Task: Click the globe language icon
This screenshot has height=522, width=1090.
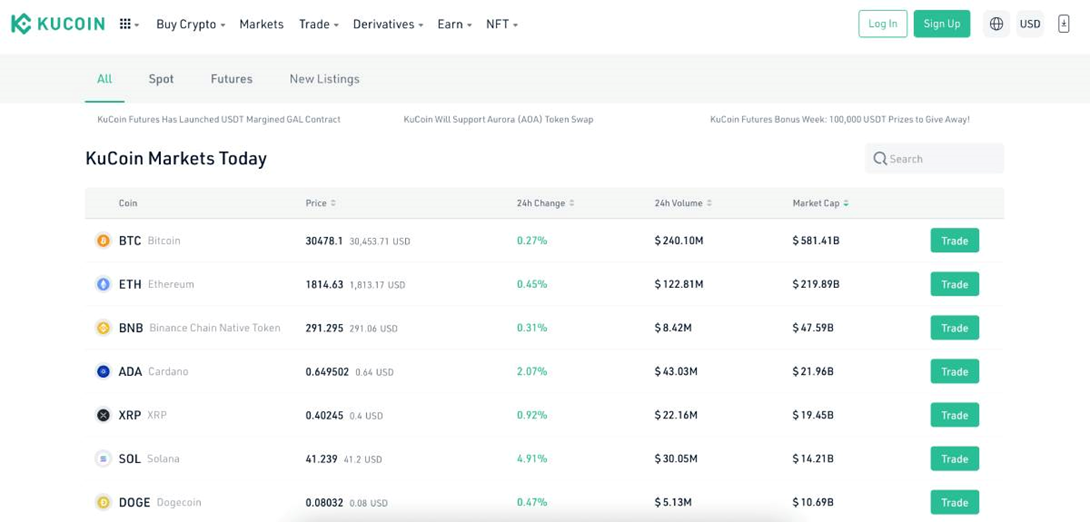Action: pos(996,24)
